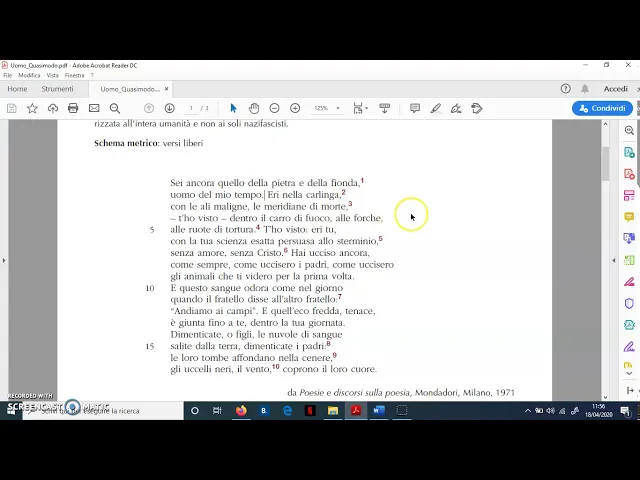Bookmark the file with the star icon
The height and width of the screenshot is (480, 640).
point(32,108)
